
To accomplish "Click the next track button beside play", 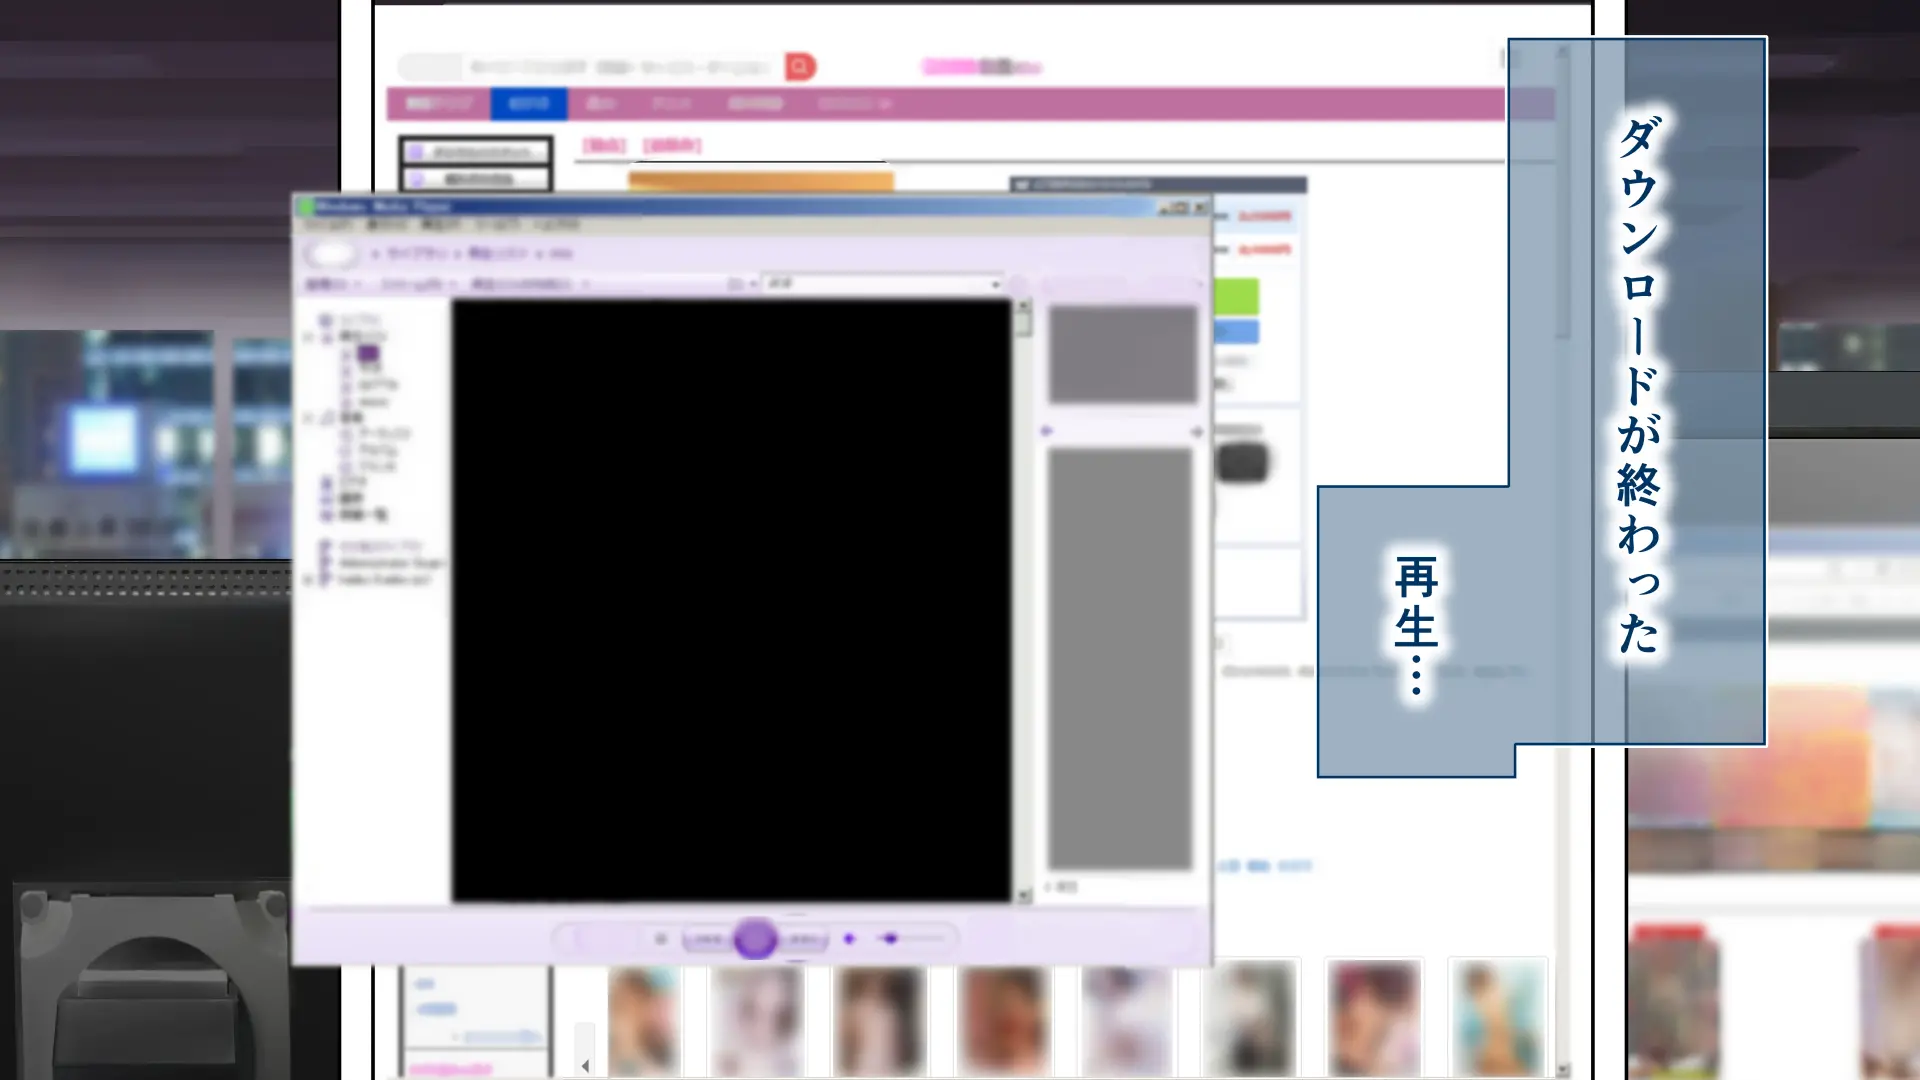I will pos(804,939).
